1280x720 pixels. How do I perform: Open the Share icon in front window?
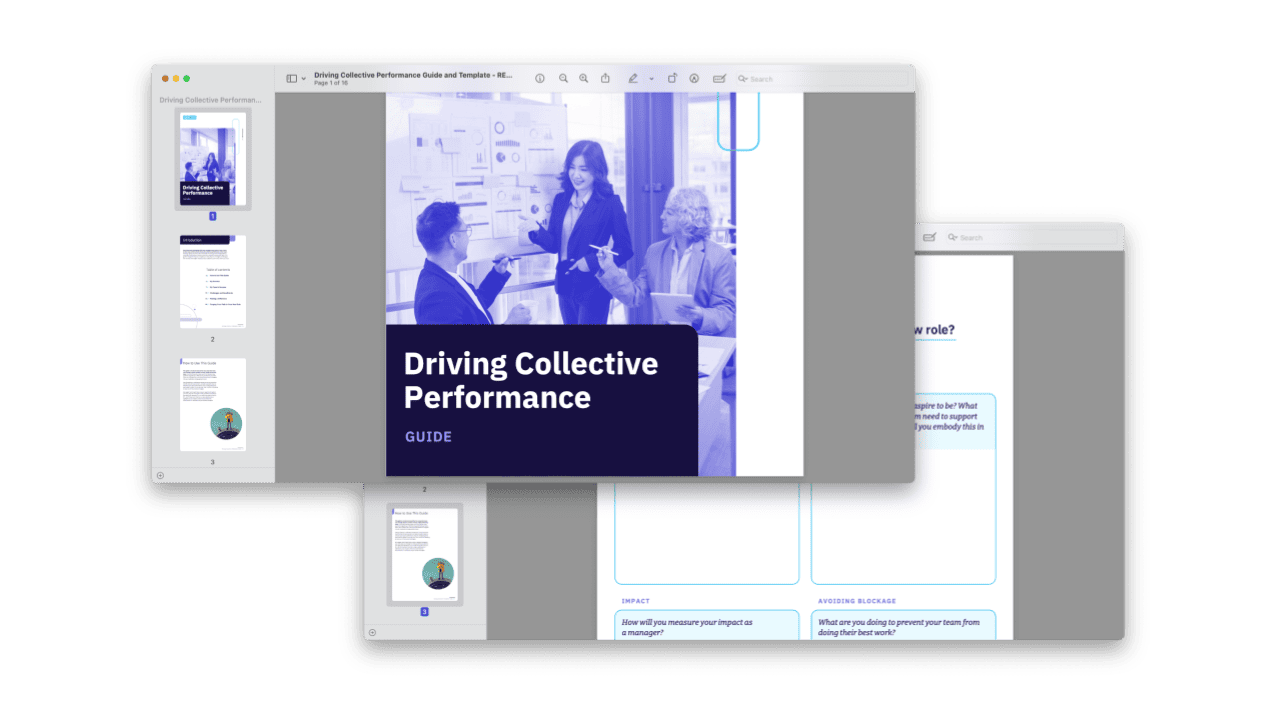click(605, 78)
